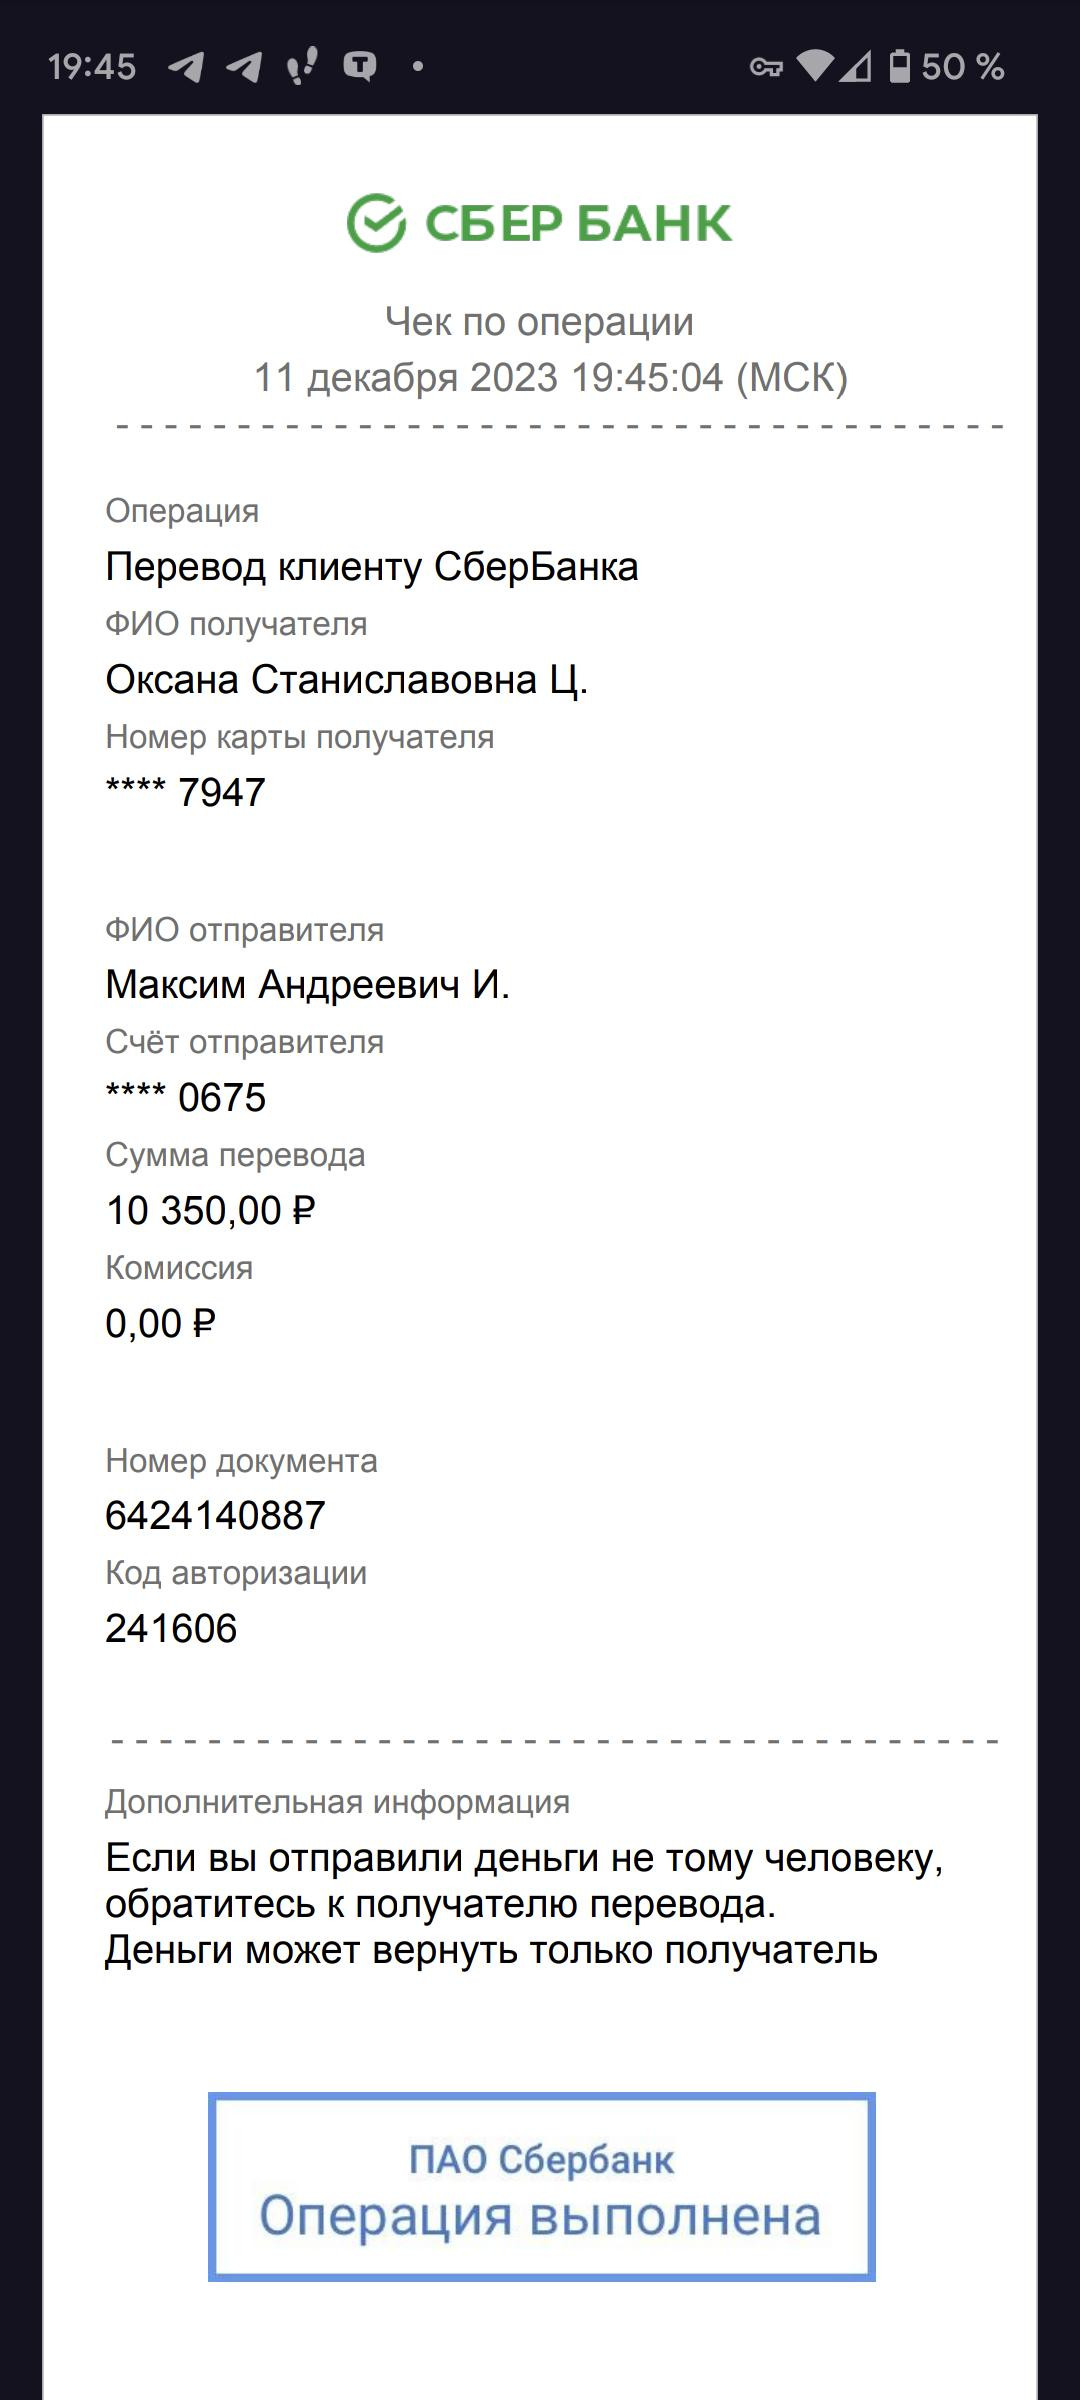This screenshot has width=1080, height=2400.
Task: Tap the 50 % battery percentage text
Action: pyautogui.click(x=962, y=66)
